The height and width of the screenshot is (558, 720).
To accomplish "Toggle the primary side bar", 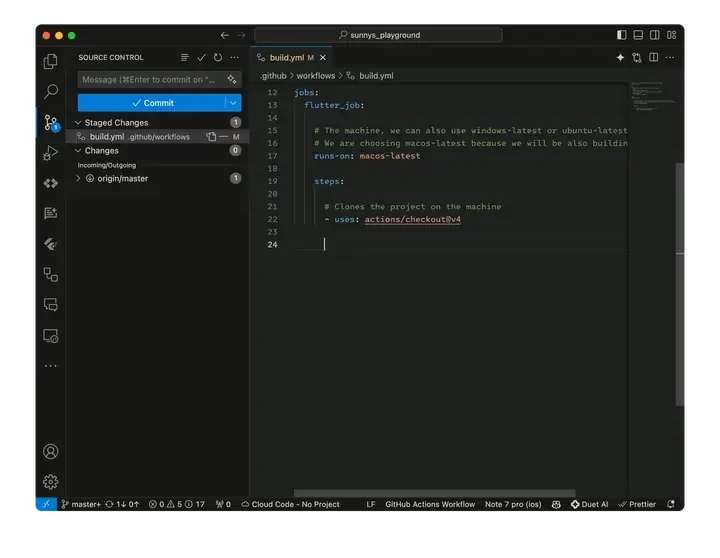I will coord(621,35).
